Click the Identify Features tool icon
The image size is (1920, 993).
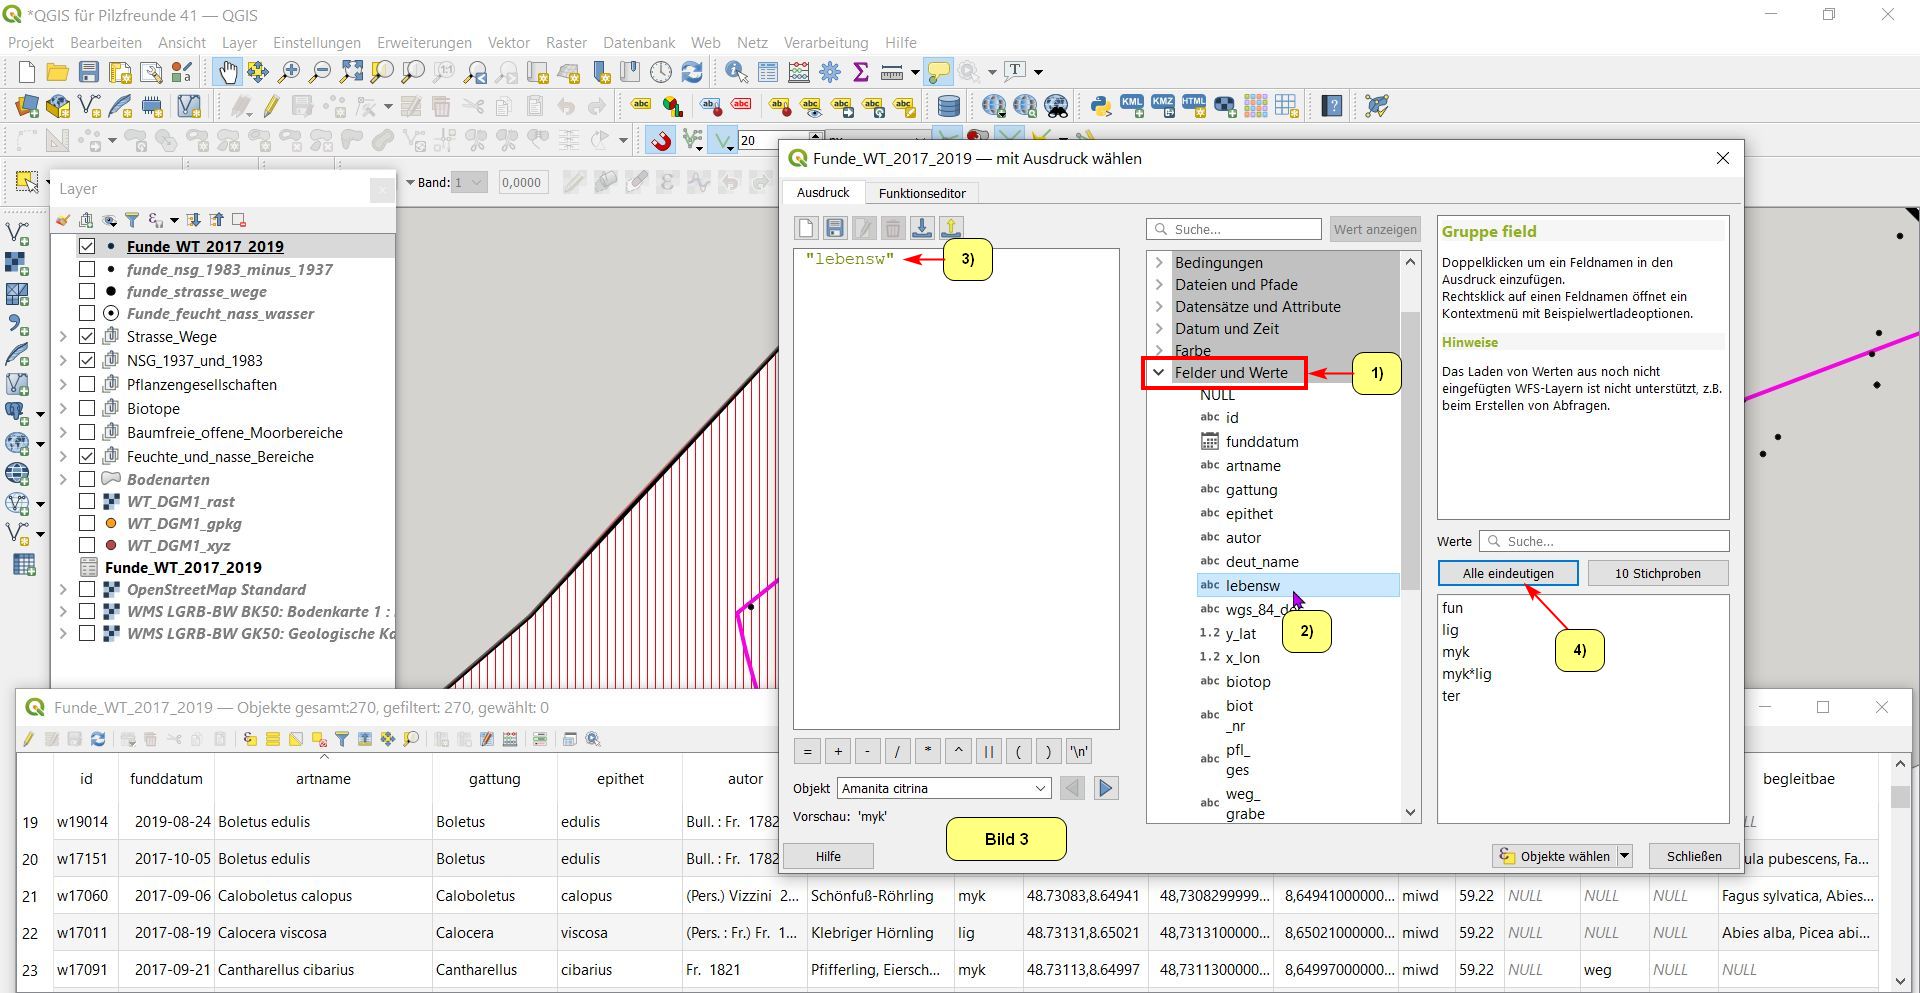[x=736, y=72]
